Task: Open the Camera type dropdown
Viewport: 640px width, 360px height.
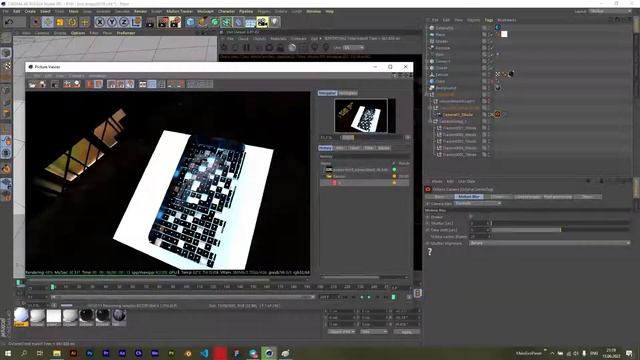Action: (x=478, y=203)
